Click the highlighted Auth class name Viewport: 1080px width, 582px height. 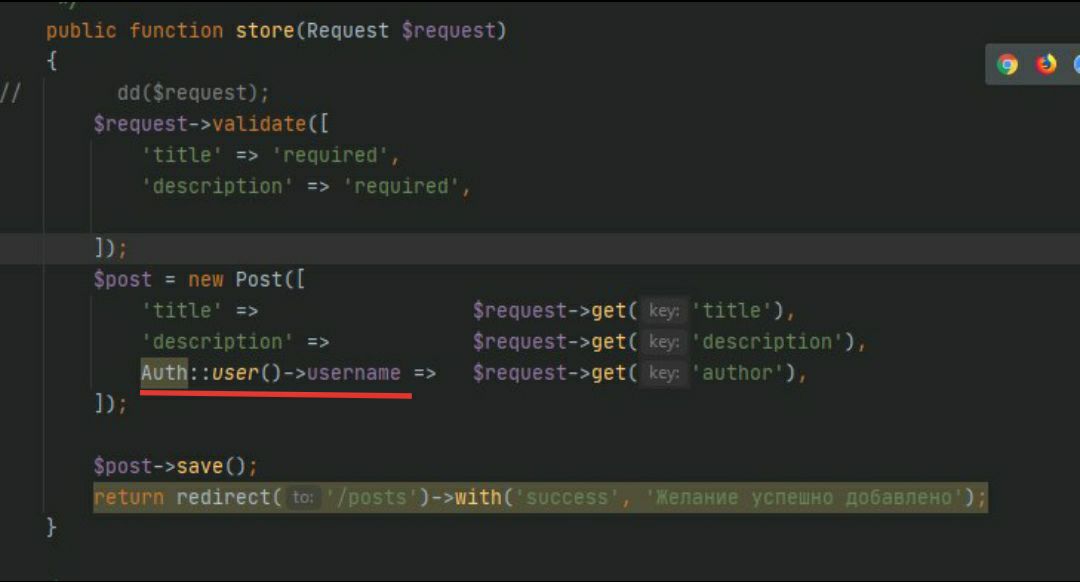click(x=164, y=373)
